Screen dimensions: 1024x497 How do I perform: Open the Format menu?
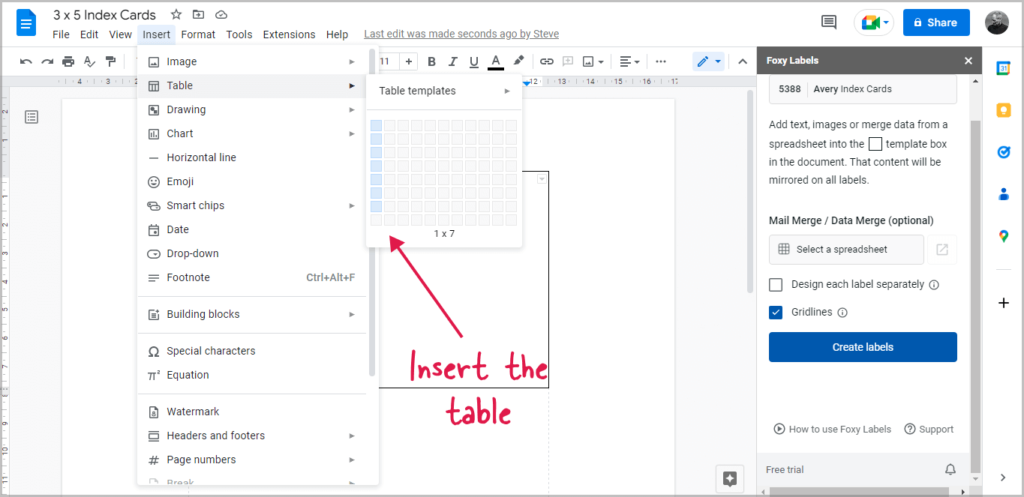pyautogui.click(x=198, y=35)
